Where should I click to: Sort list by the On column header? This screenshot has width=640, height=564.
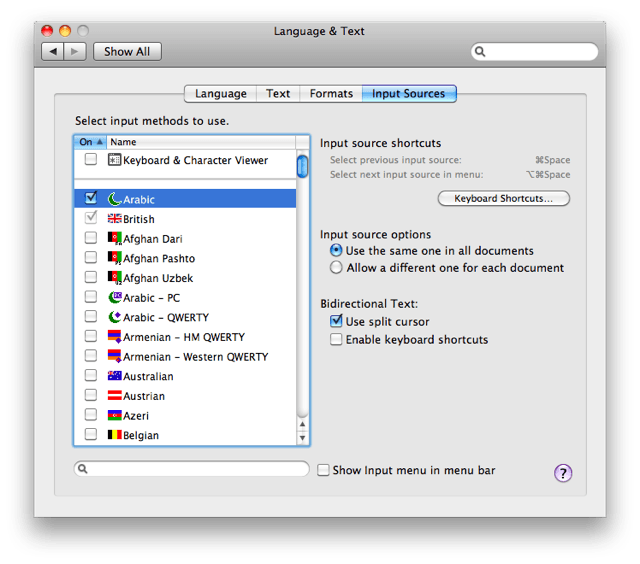[x=89, y=142]
